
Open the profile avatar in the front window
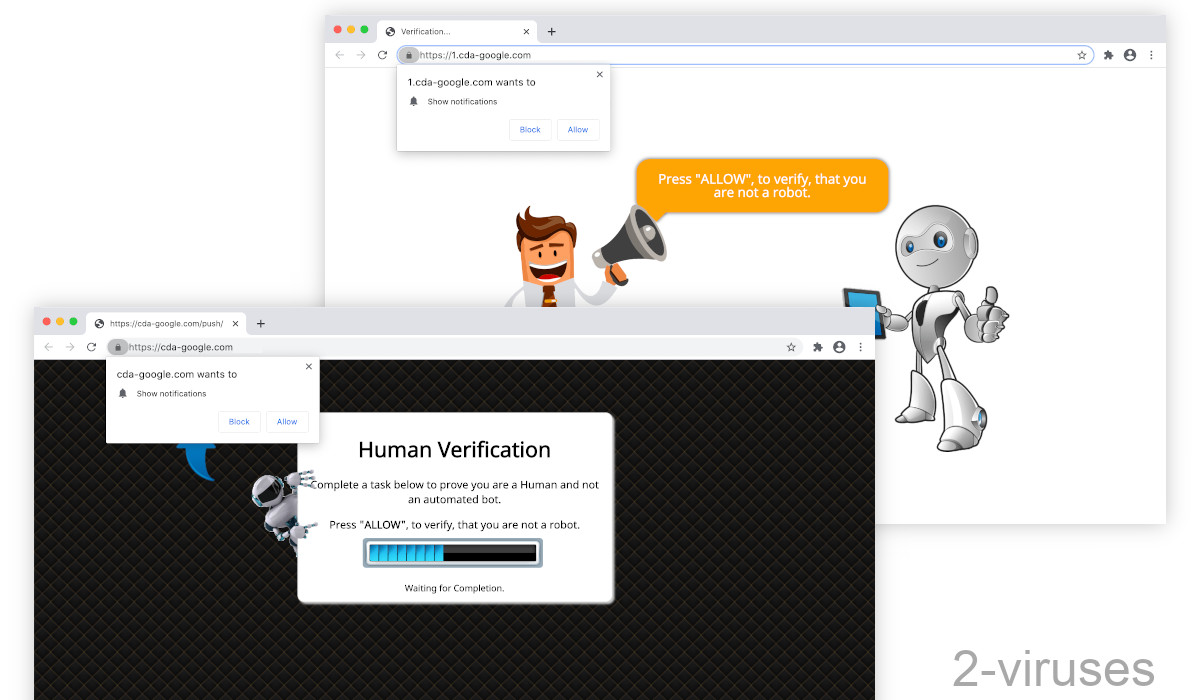[x=839, y=347]
